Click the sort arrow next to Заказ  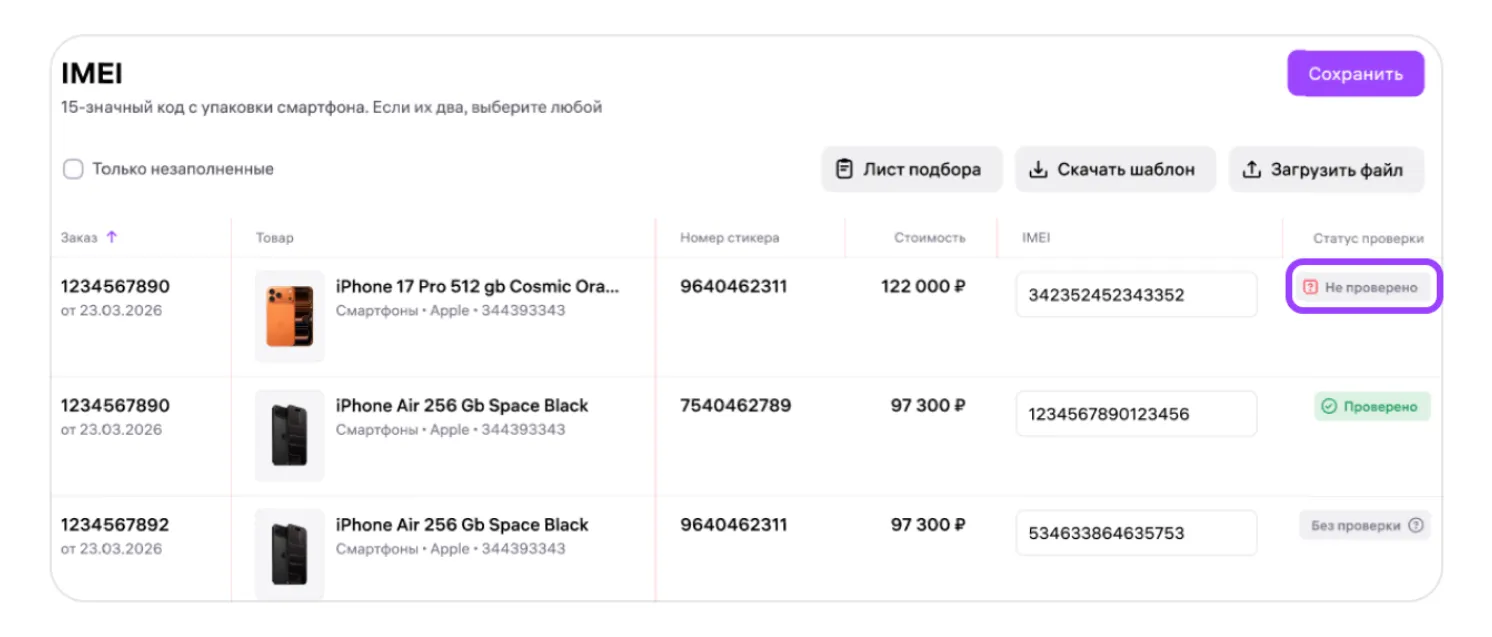[112, 237]
